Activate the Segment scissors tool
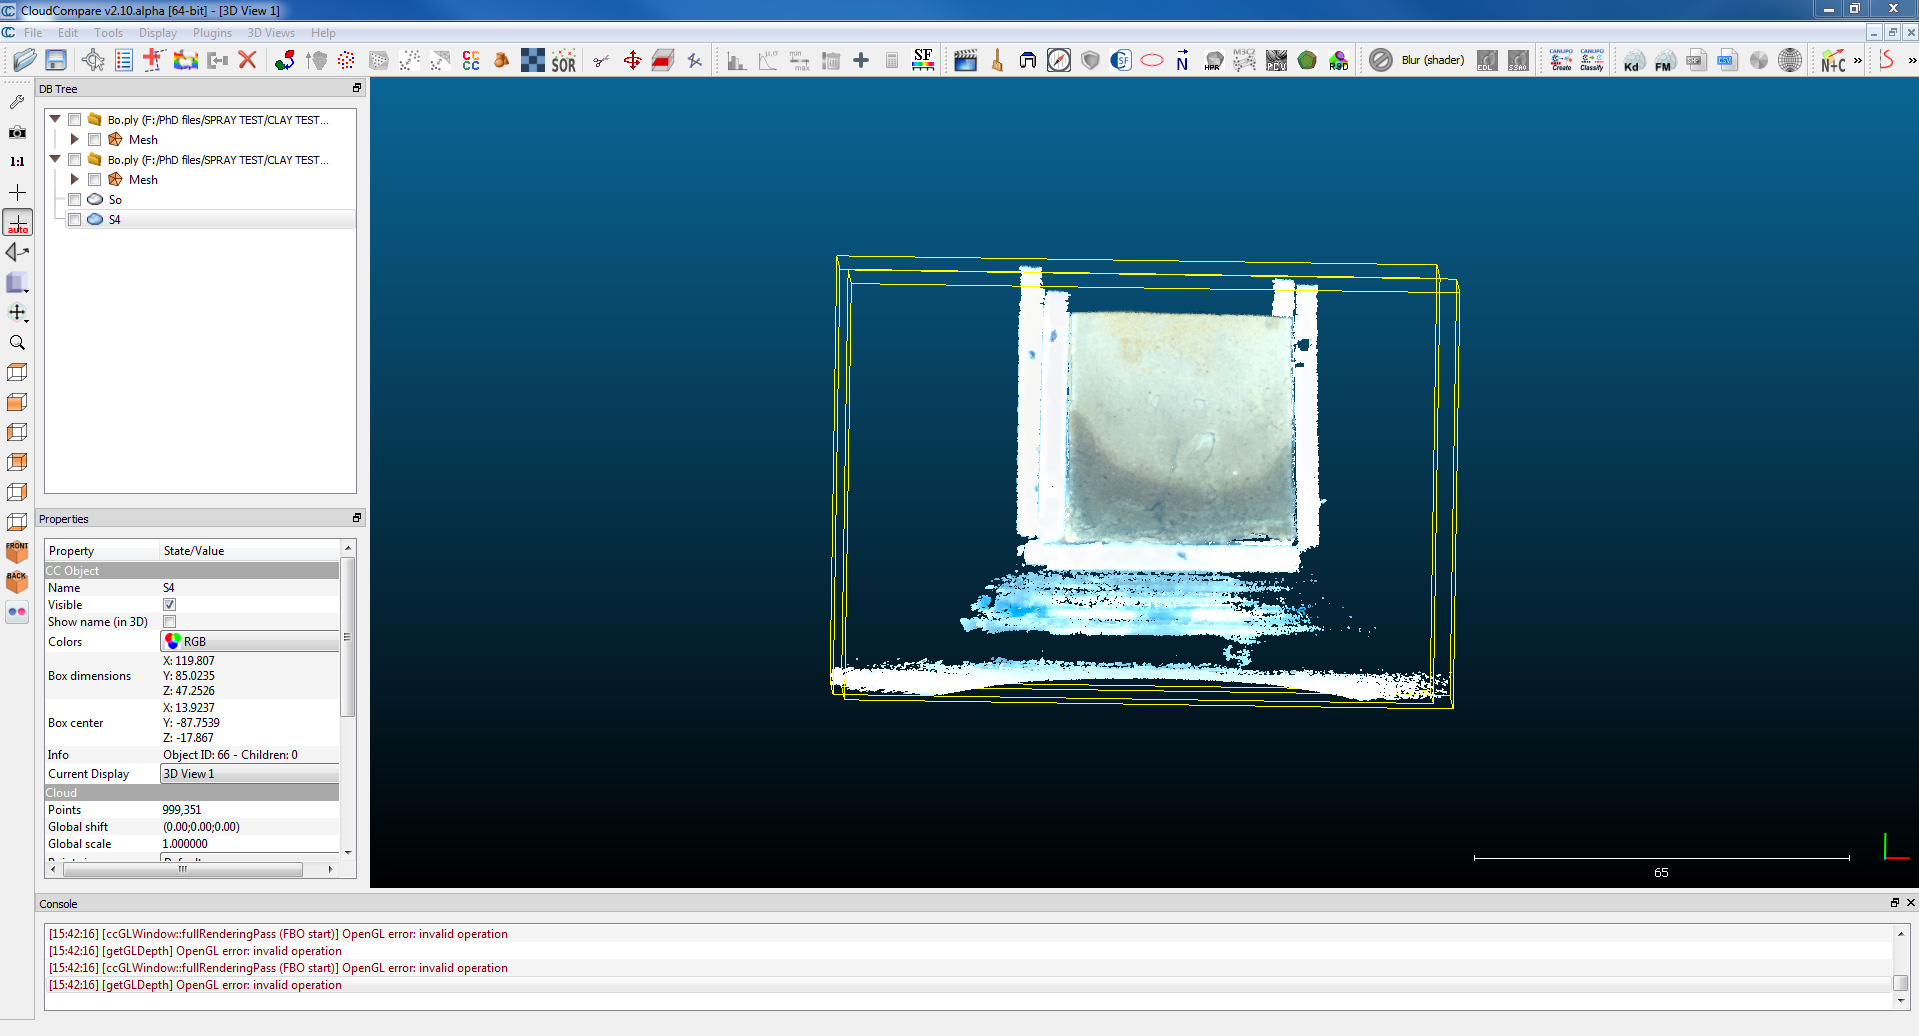Image resolution: width=1919 pixels, height=1036 pixels. click(601, 60)
